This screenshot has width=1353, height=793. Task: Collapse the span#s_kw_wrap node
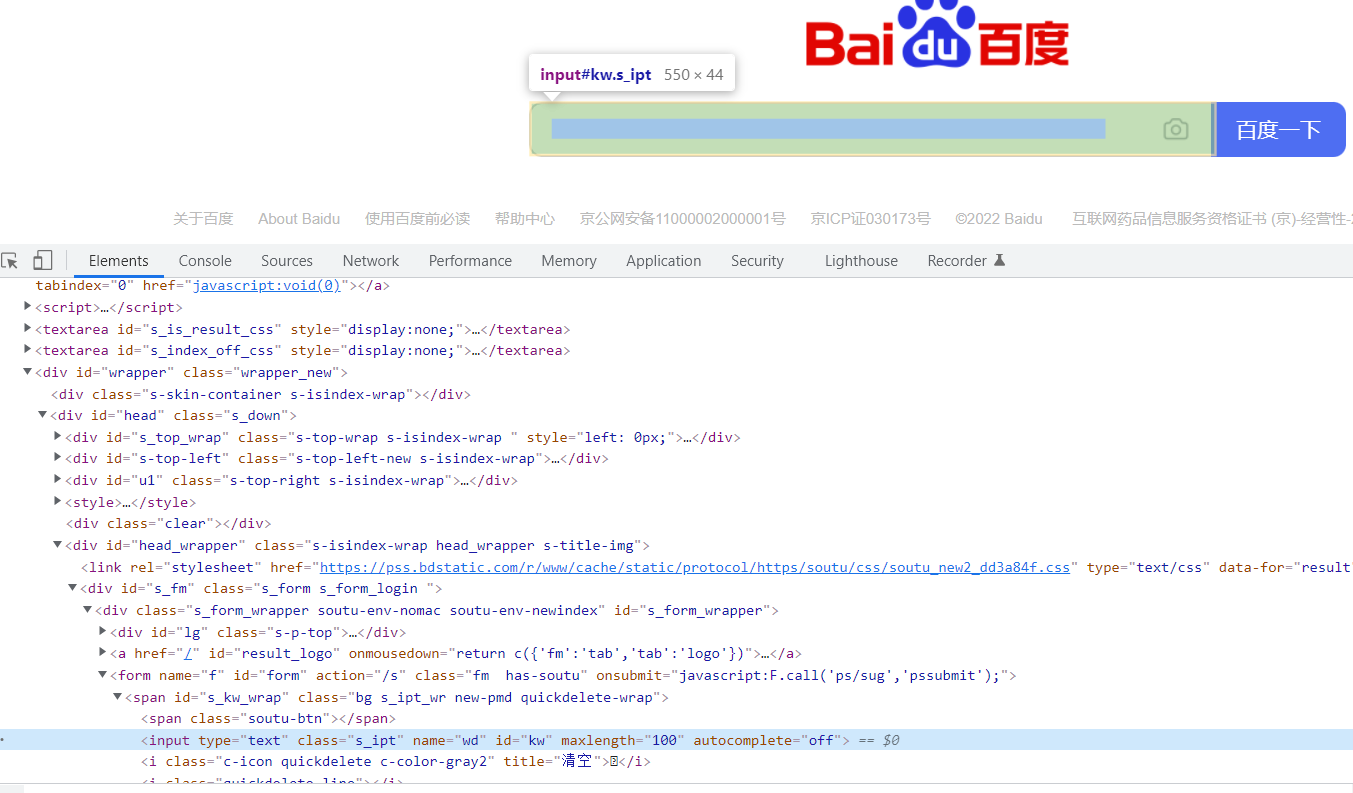coord(118,697)
